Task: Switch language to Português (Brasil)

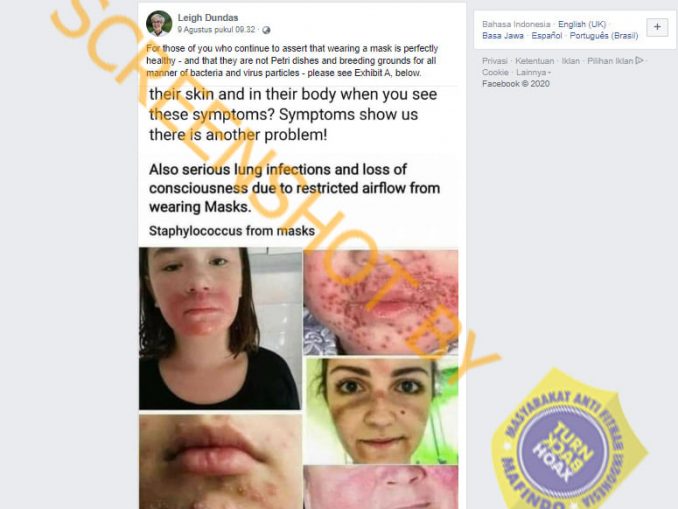Action: point(604,35)
